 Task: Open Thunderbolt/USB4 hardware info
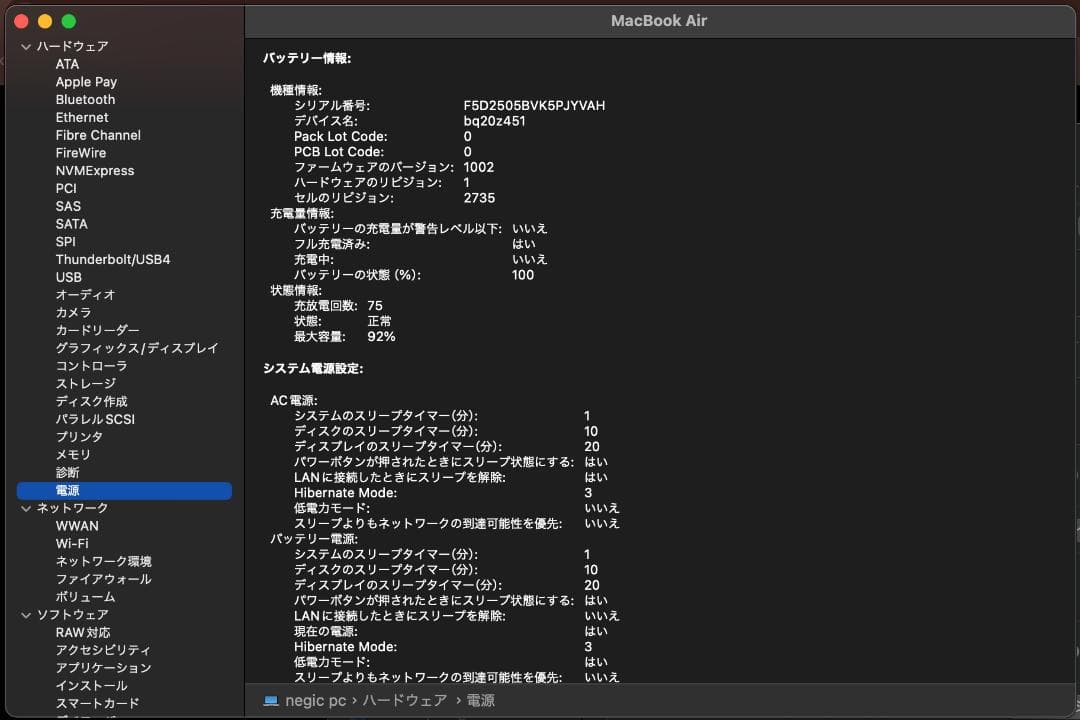tap(112, 259)
